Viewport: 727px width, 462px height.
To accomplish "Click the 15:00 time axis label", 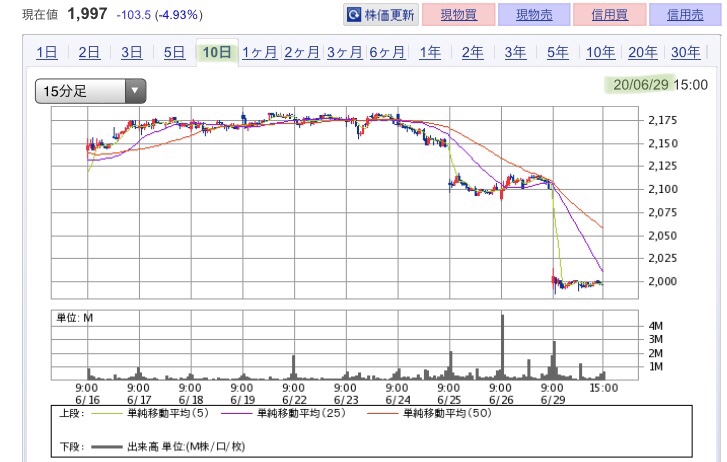I will pos(604,388).
